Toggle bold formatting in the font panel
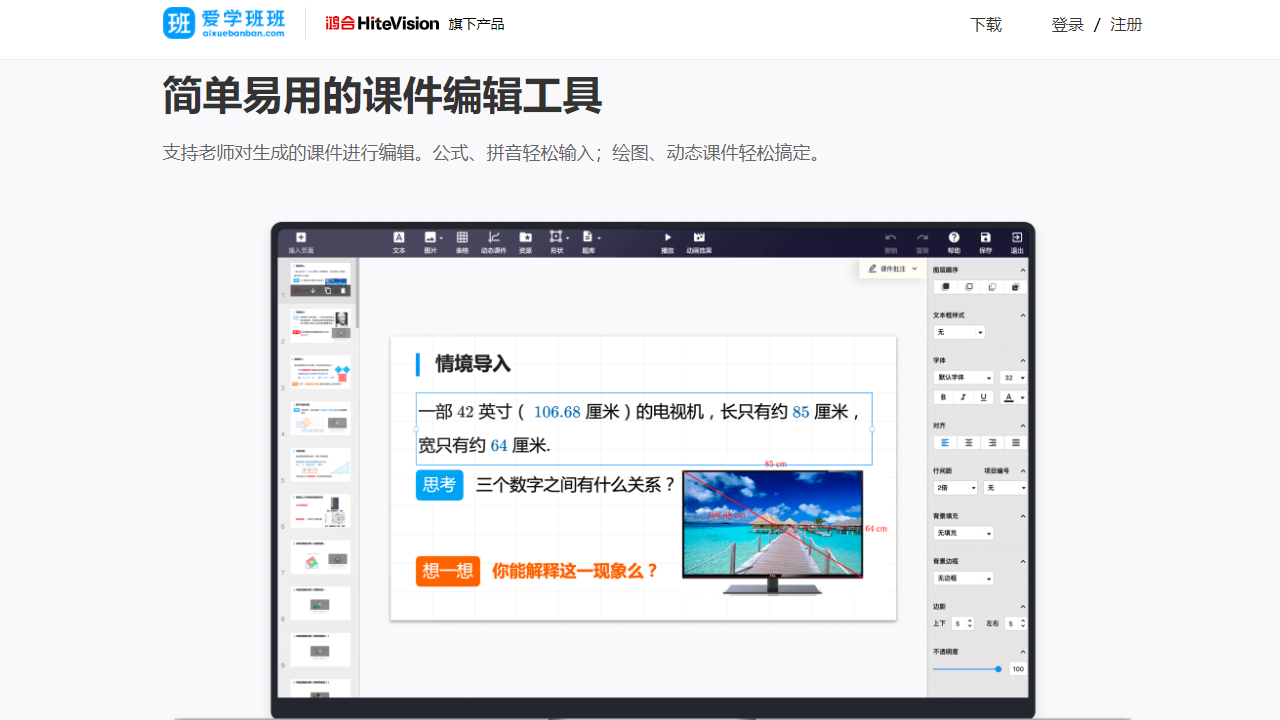The height and width of the screenshot is (720, 1280). coord(943,397)
